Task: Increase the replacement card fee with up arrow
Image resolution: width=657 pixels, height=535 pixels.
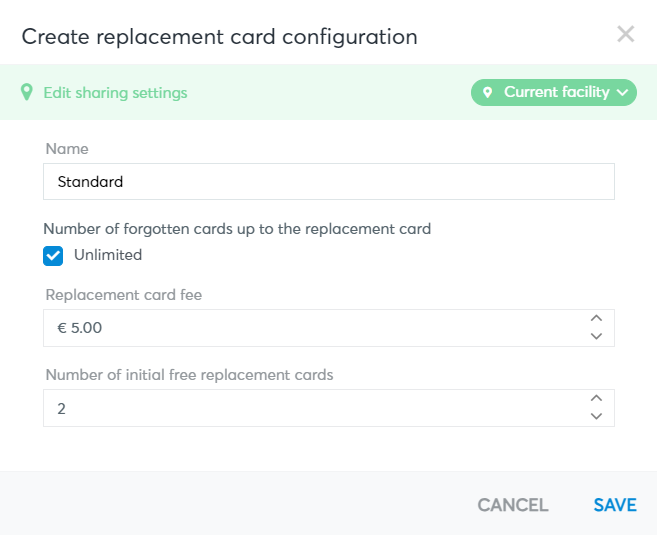Action: [596, 318]
